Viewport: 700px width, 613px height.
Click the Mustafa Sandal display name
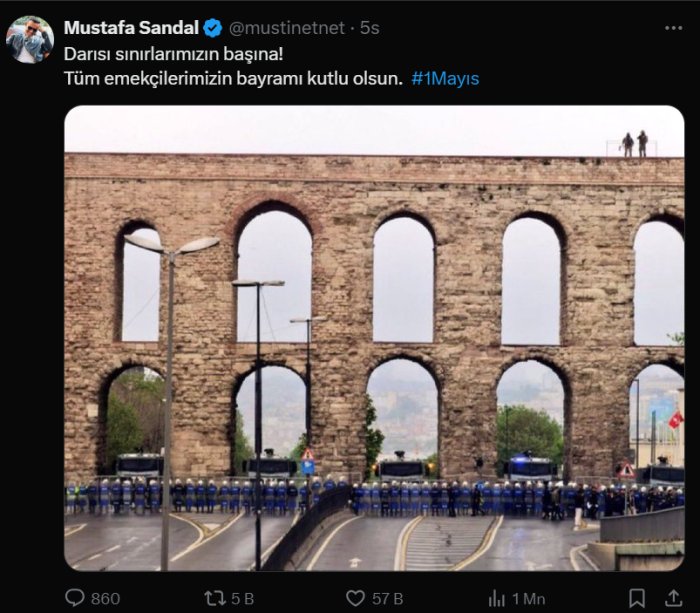[x=132, y=28]
